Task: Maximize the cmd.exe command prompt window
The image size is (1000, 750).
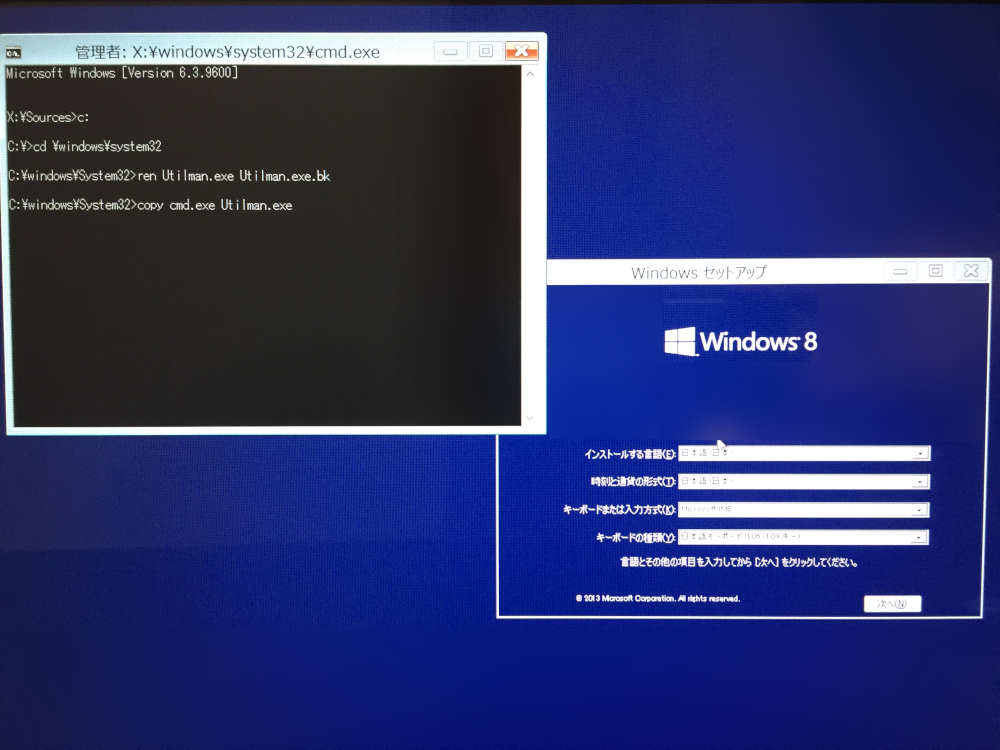Action: pyautogui.click(x=486, y=51)
